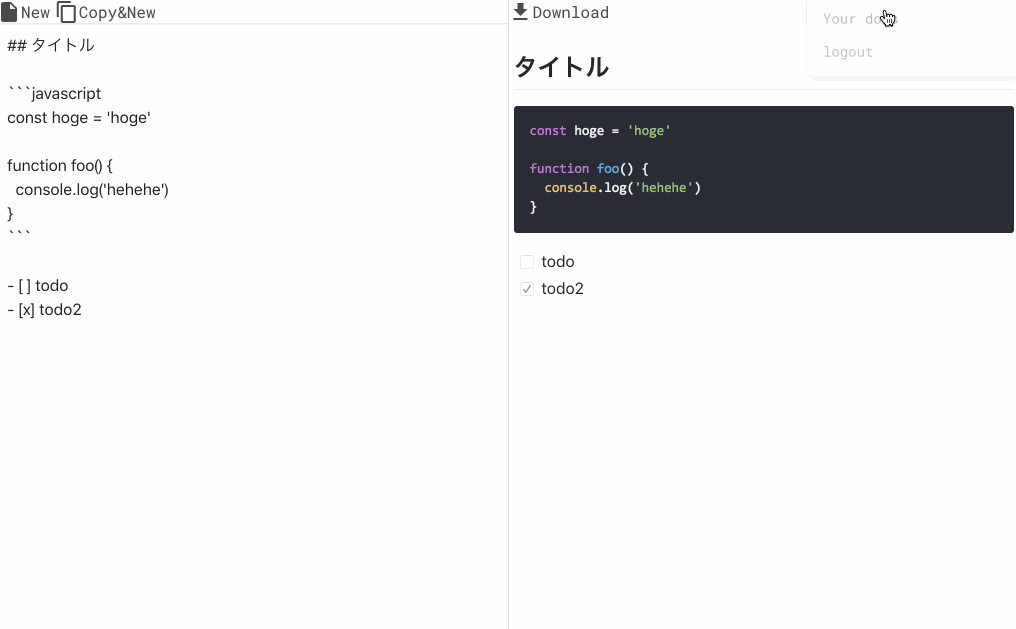
Task: Open Your docs menu entry
Action: click(x=860, y=19)
